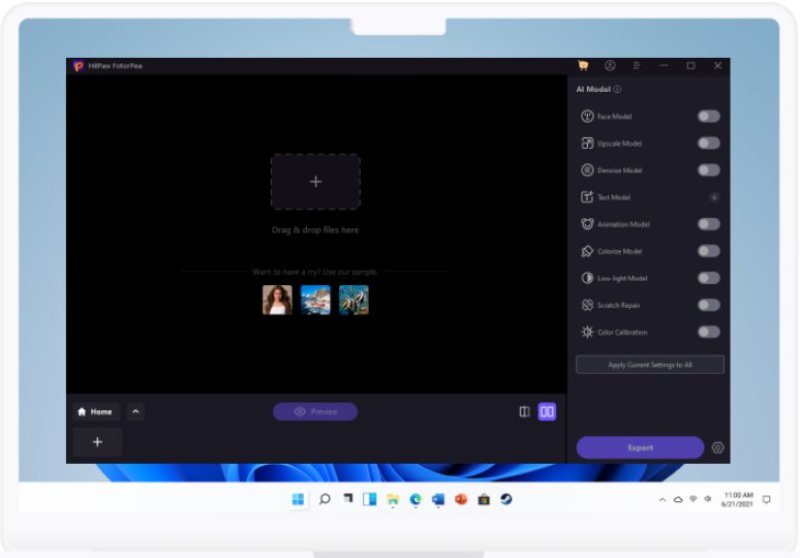Turn on the Animation Model switch
The image size is (800, 558).
click(709, 224)
